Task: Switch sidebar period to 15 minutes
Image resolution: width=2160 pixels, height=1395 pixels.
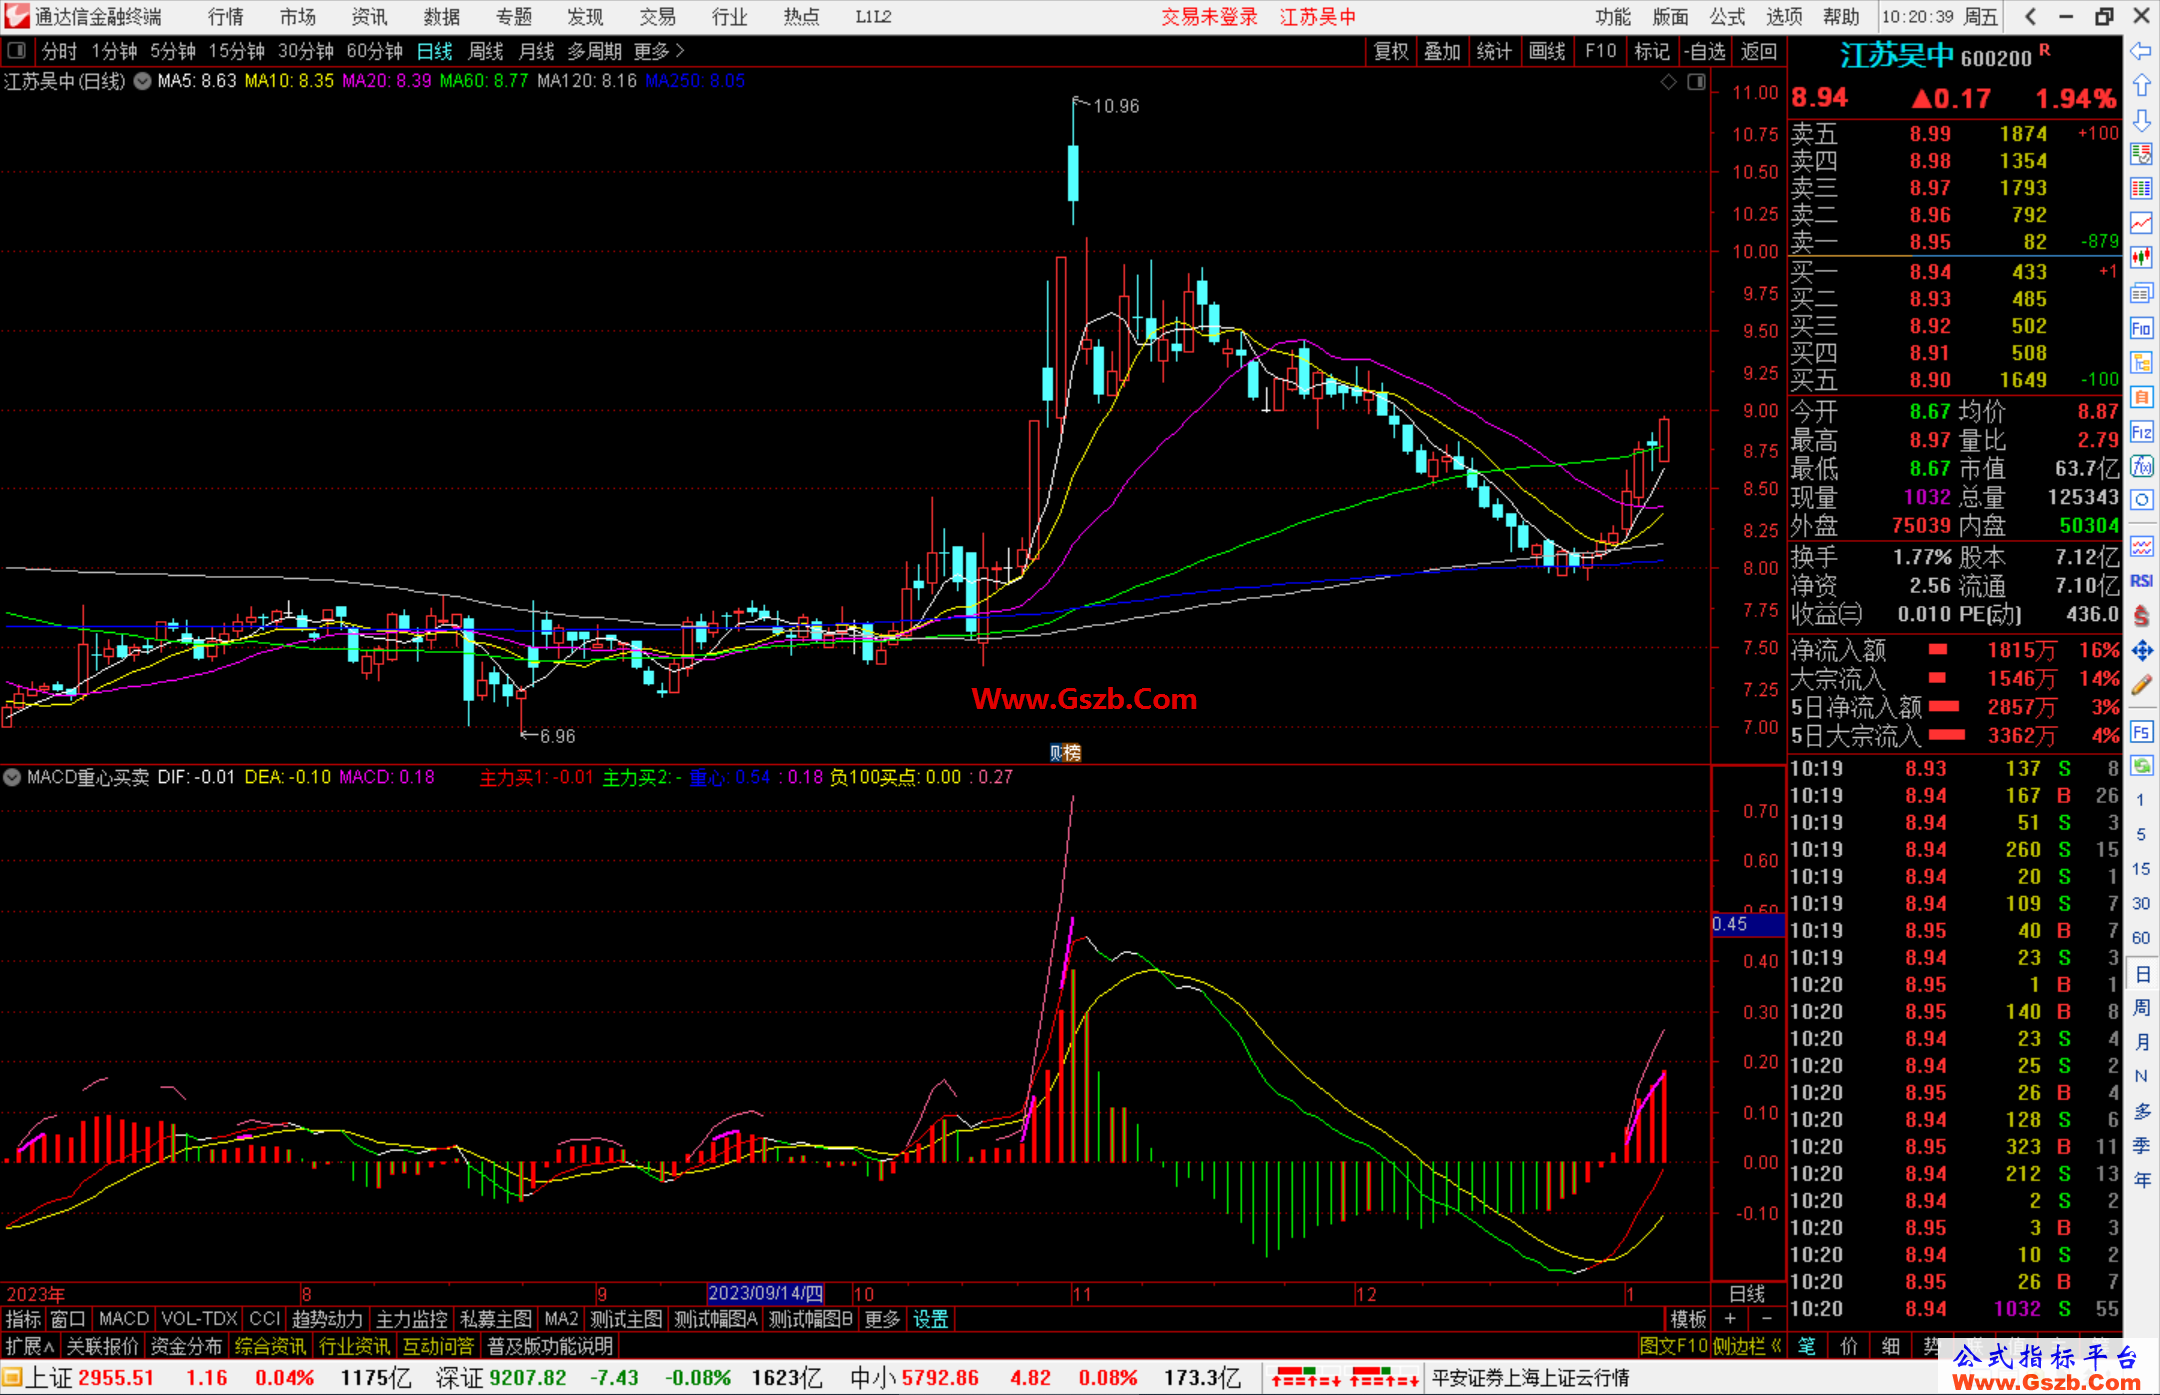Action: (2140, 869)
